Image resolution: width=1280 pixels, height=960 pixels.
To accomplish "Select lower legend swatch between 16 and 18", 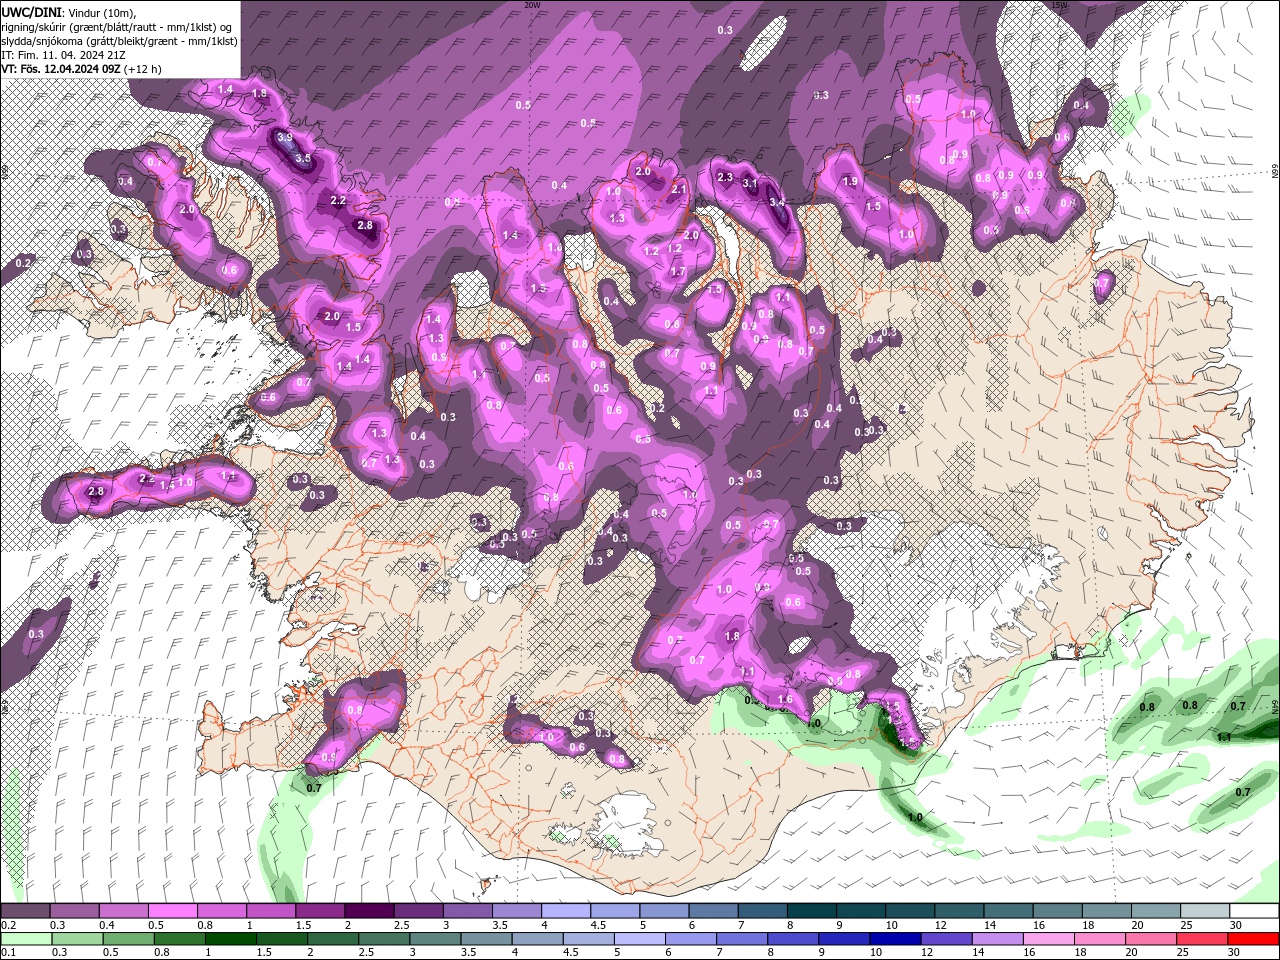I will coord(1049,938).
